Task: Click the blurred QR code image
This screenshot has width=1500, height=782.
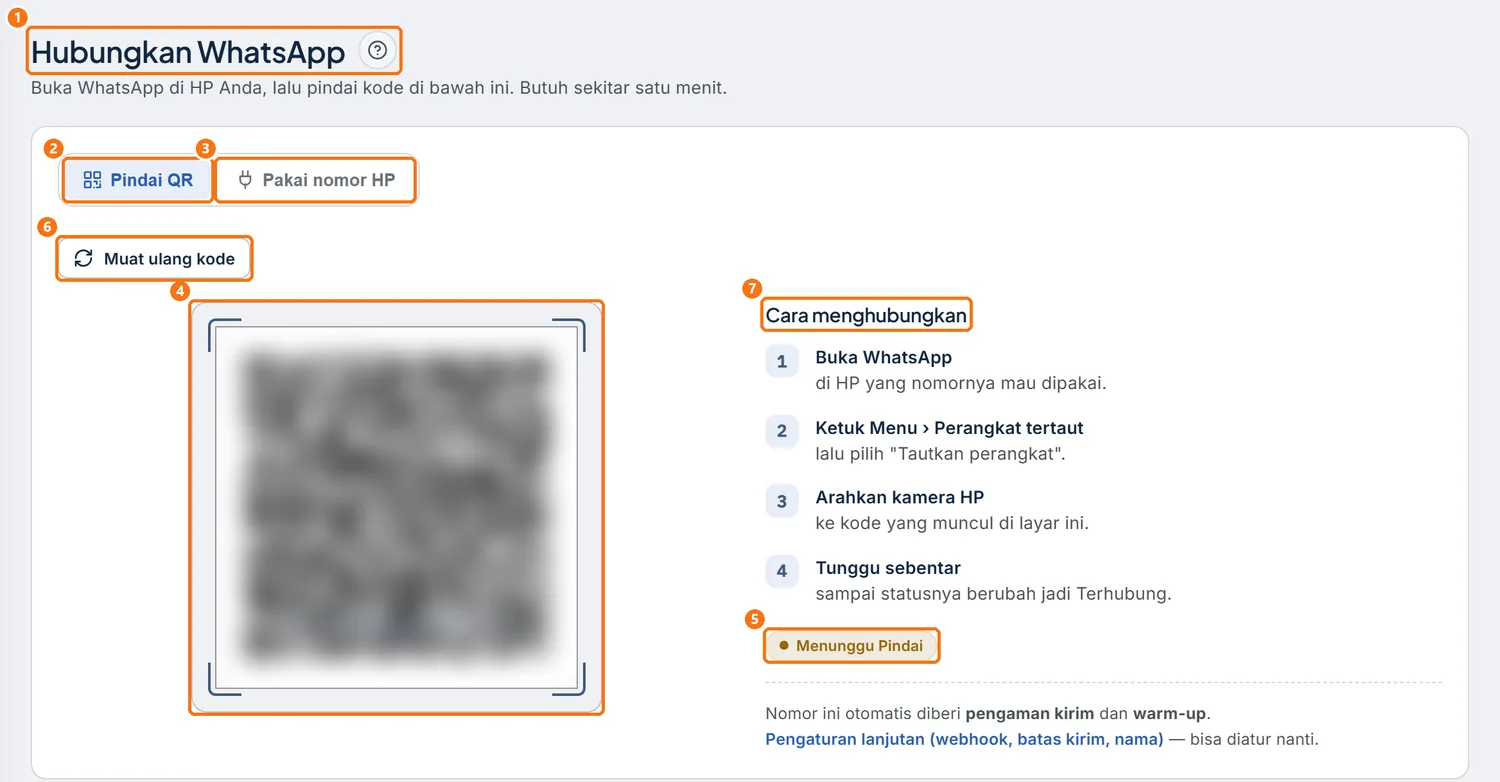Action: (x=397, y=508)
